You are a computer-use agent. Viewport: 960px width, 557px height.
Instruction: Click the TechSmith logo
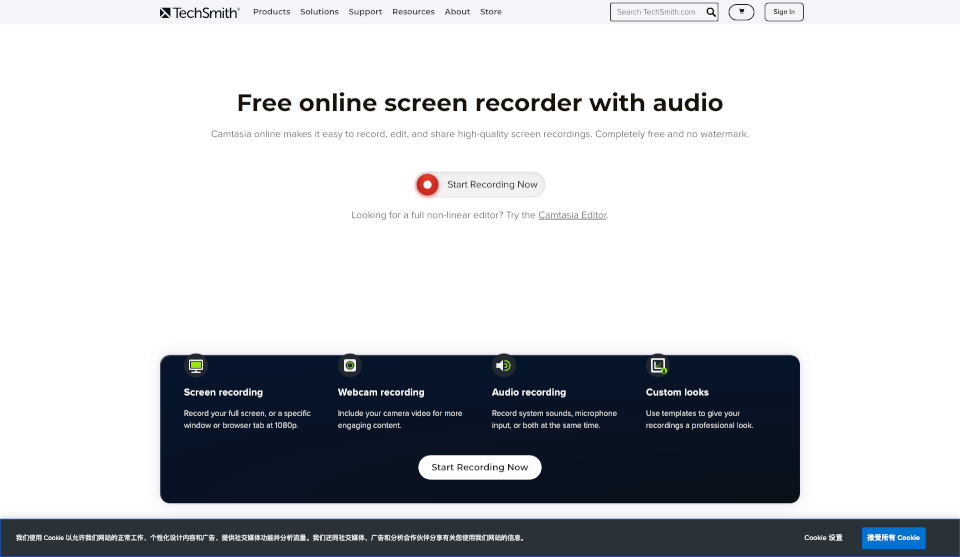coord(200,12)
